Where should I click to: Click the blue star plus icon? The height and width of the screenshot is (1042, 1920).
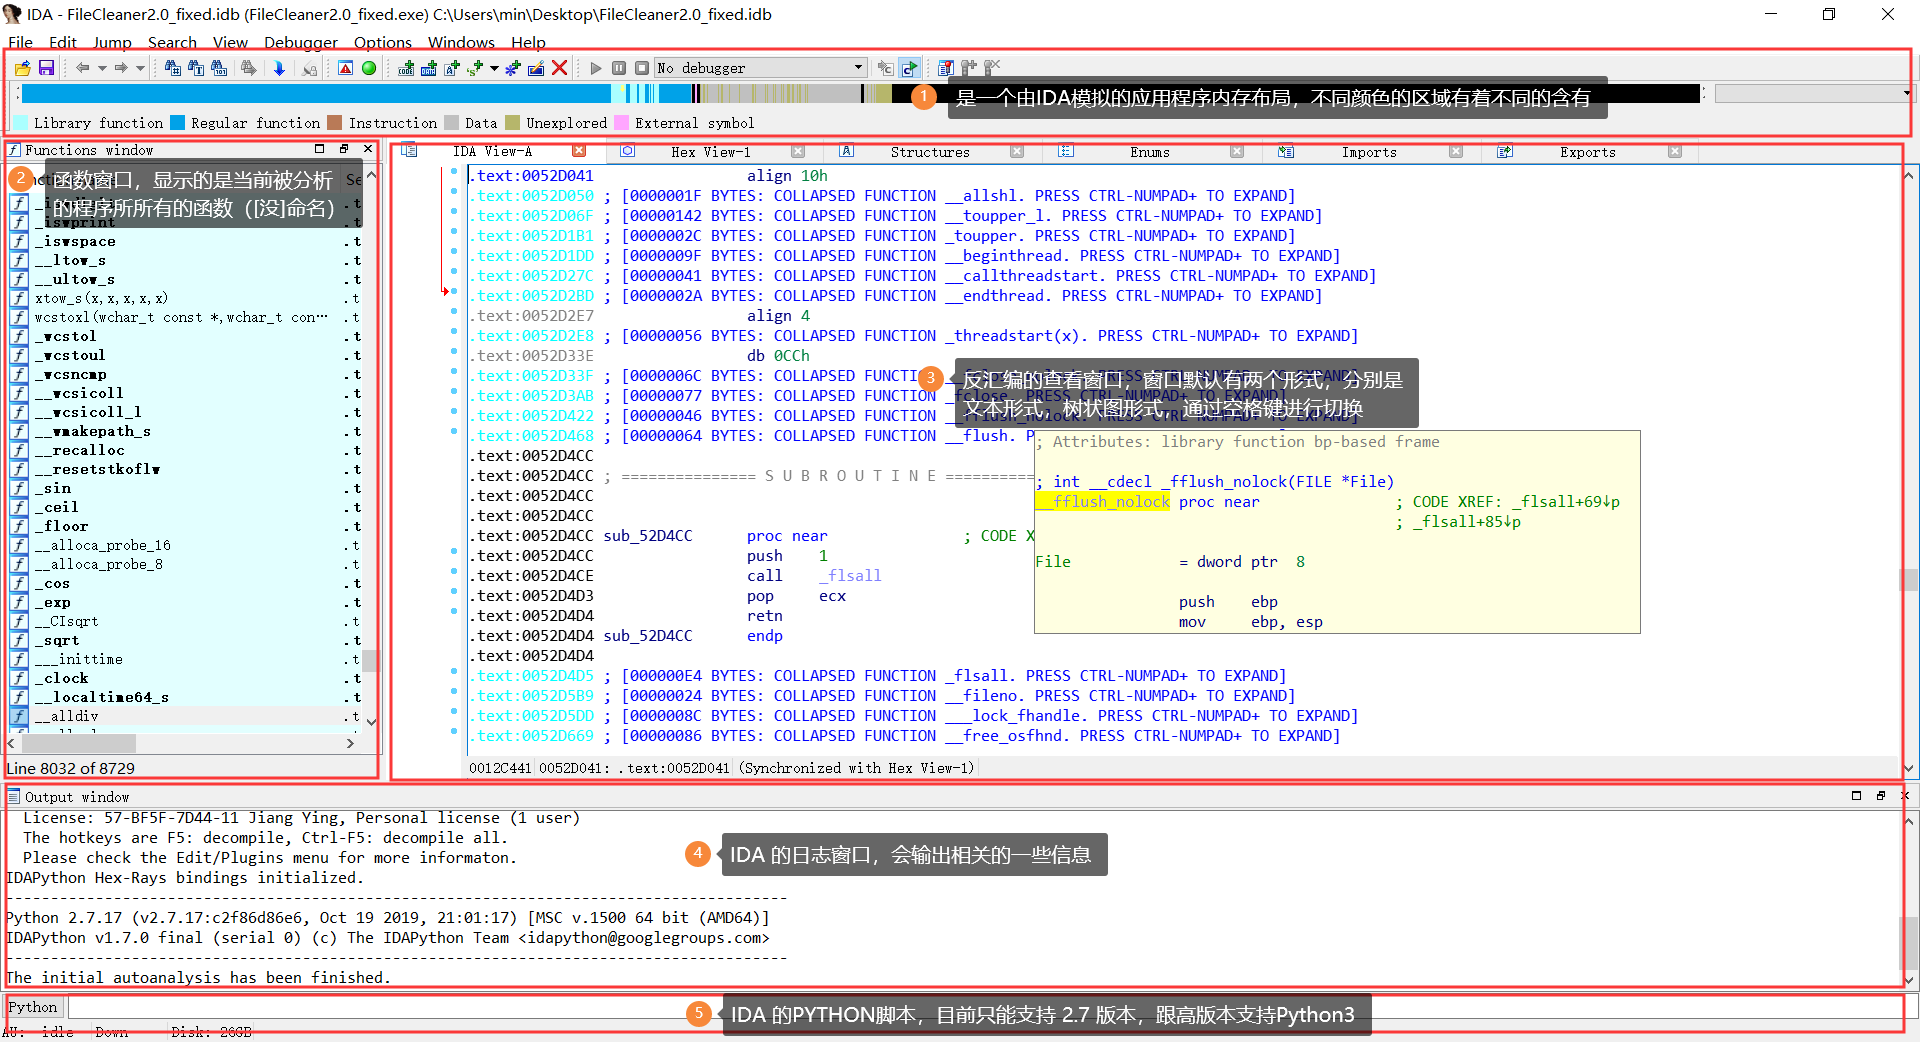pyautogui.click(x=513, y=68)
